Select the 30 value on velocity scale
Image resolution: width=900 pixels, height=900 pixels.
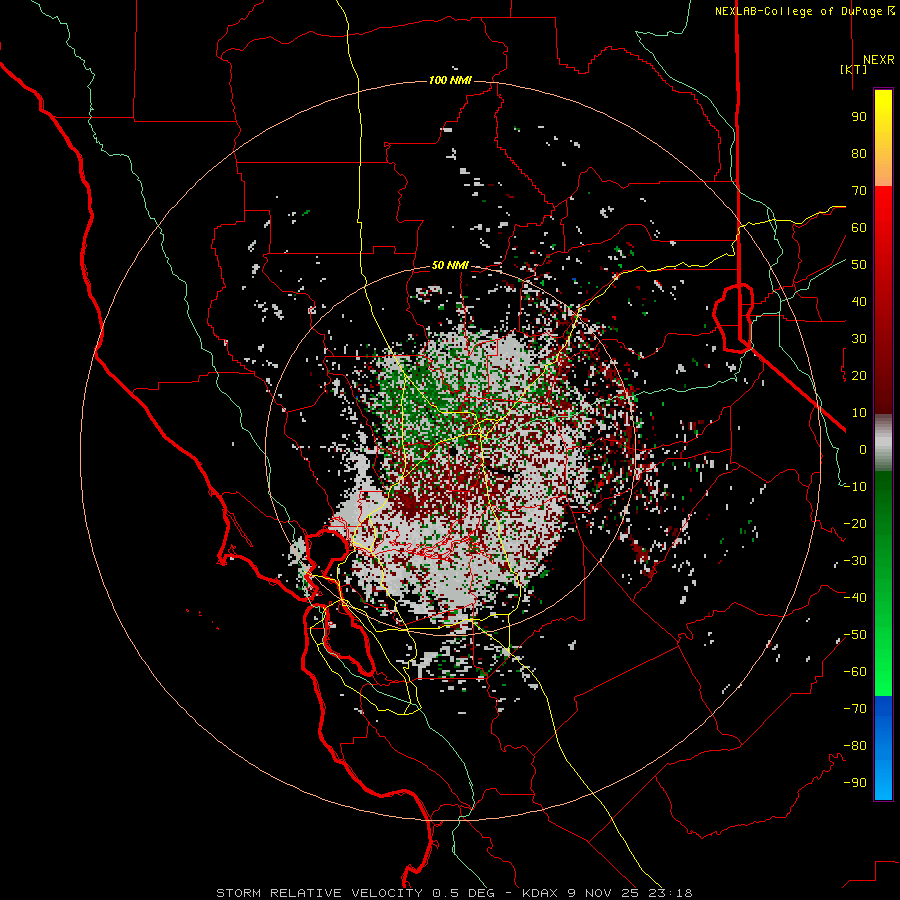click(x=859, y=339)
